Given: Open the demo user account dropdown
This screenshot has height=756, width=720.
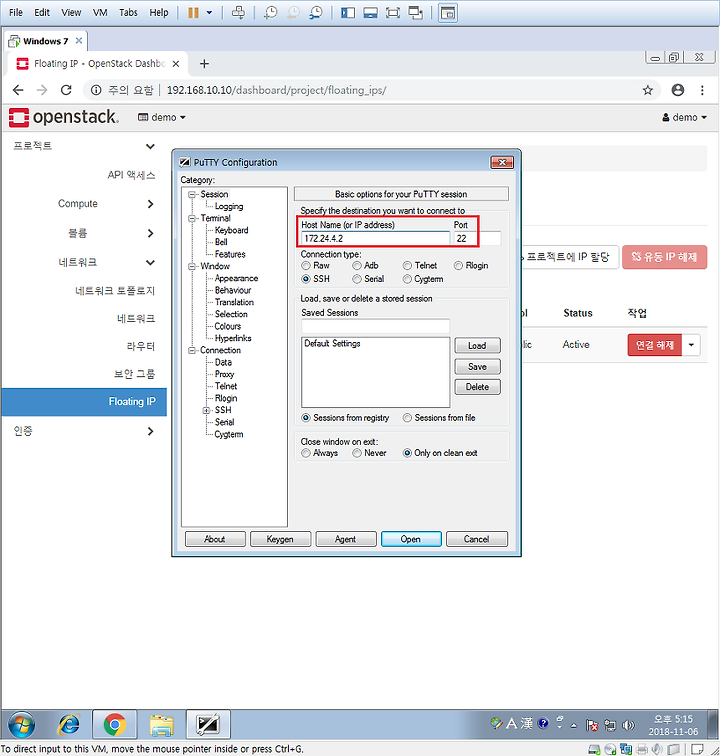Looking at the screenshot, I should 684,117.
